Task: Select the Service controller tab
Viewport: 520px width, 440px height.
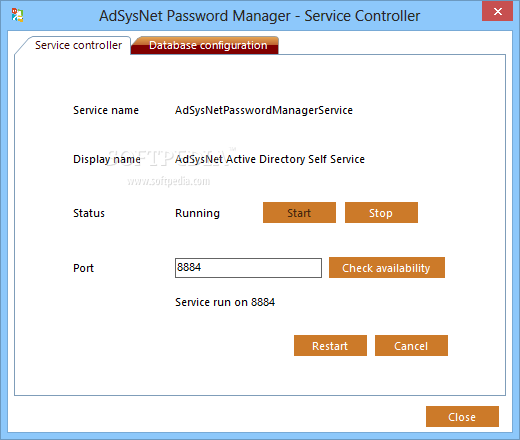Action: (78, 45)
